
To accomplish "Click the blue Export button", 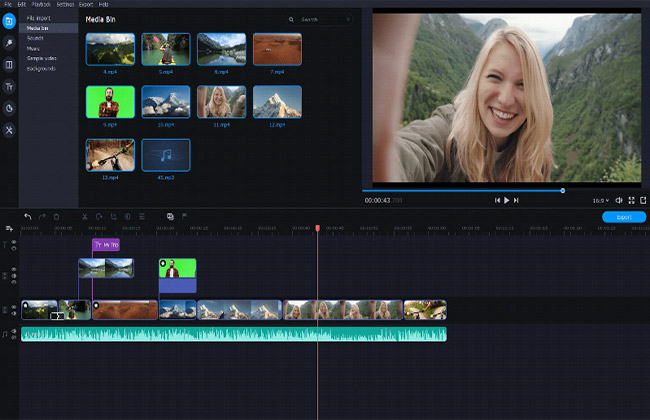I will [623, 216].
